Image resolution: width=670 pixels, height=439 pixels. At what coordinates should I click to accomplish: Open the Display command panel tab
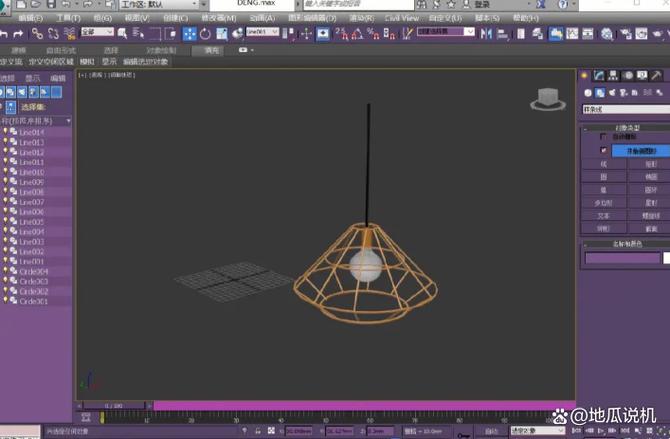coord(642,76)
